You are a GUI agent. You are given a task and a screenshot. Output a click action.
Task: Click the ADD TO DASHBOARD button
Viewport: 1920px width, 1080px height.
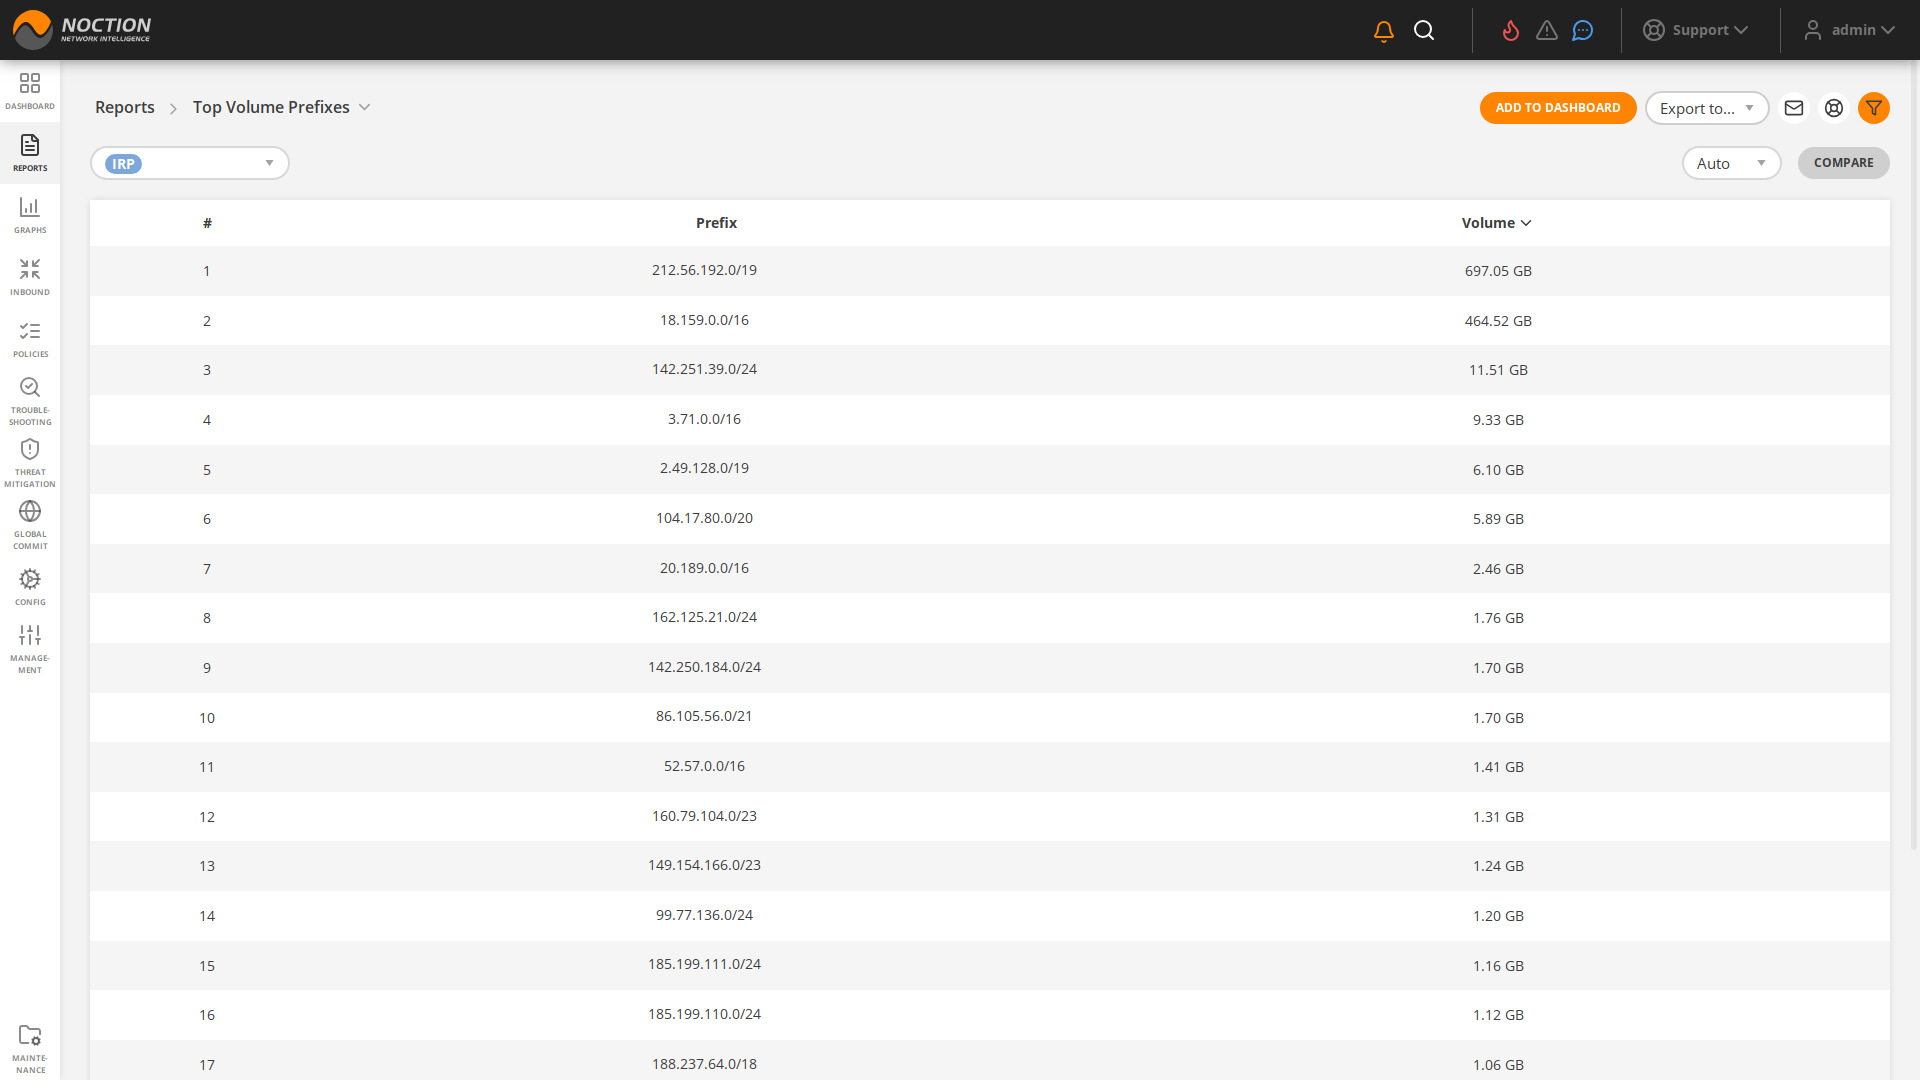click(1558, 108)
